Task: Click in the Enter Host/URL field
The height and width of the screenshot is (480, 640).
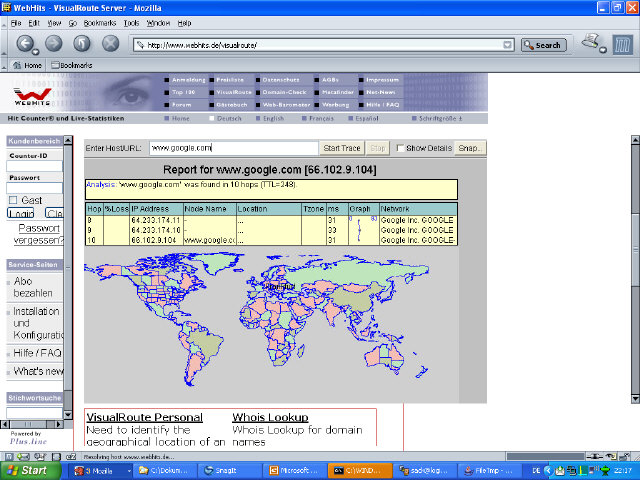Action: [233, 148]
